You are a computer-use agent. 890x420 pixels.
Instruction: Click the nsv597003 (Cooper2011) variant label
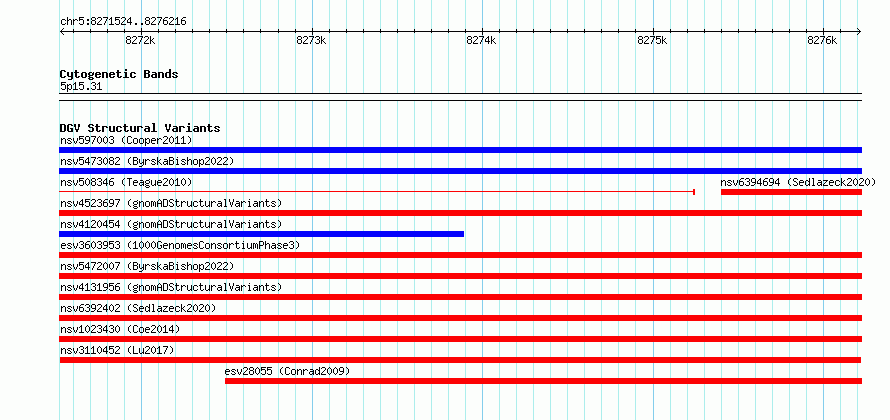126,140
